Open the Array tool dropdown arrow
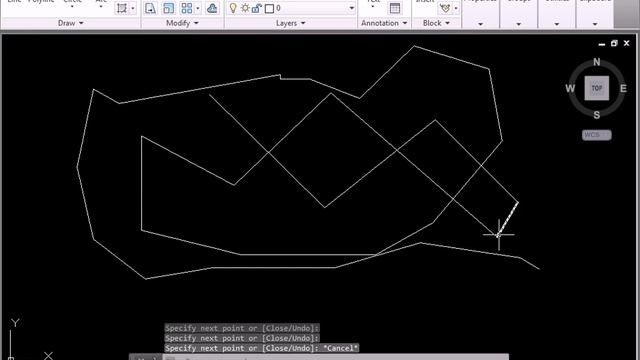The width and height of the screenshot is (640, 360). (x=198, y=8)
